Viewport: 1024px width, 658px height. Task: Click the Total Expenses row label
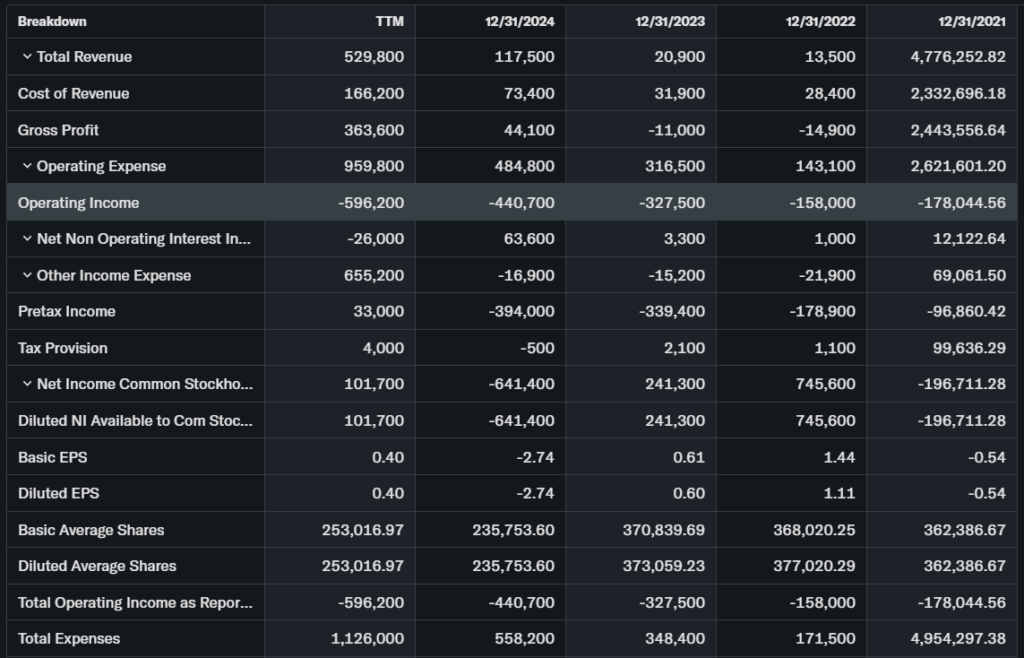click(69, 638)
